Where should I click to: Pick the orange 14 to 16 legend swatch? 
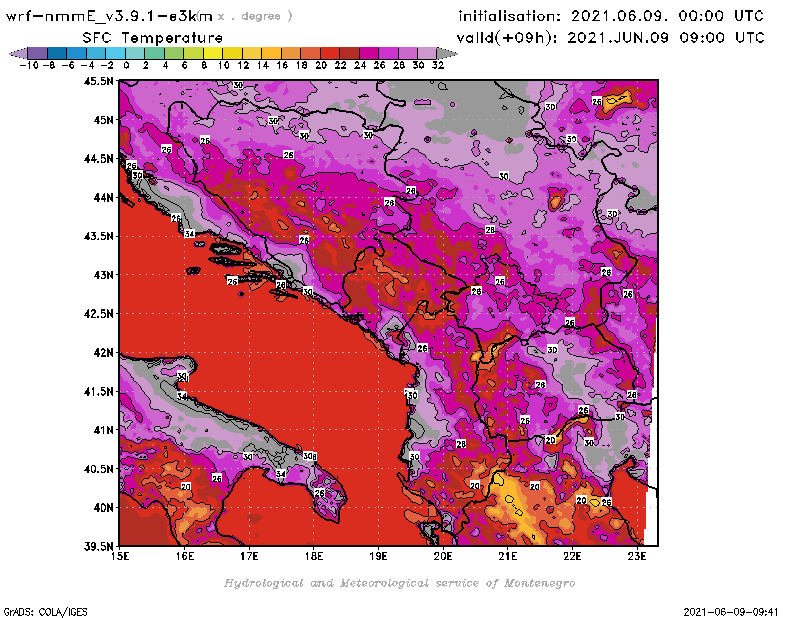pos(271,53)
